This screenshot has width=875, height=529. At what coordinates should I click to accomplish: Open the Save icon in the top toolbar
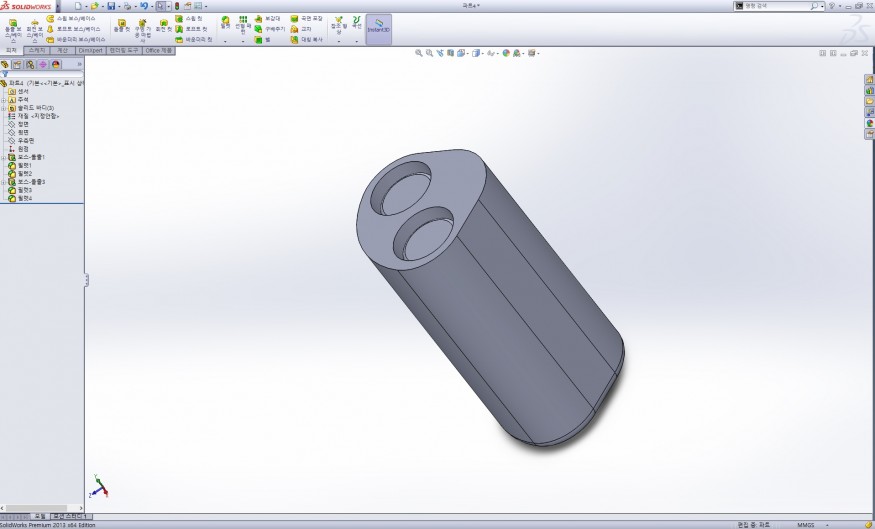(112, 6)
